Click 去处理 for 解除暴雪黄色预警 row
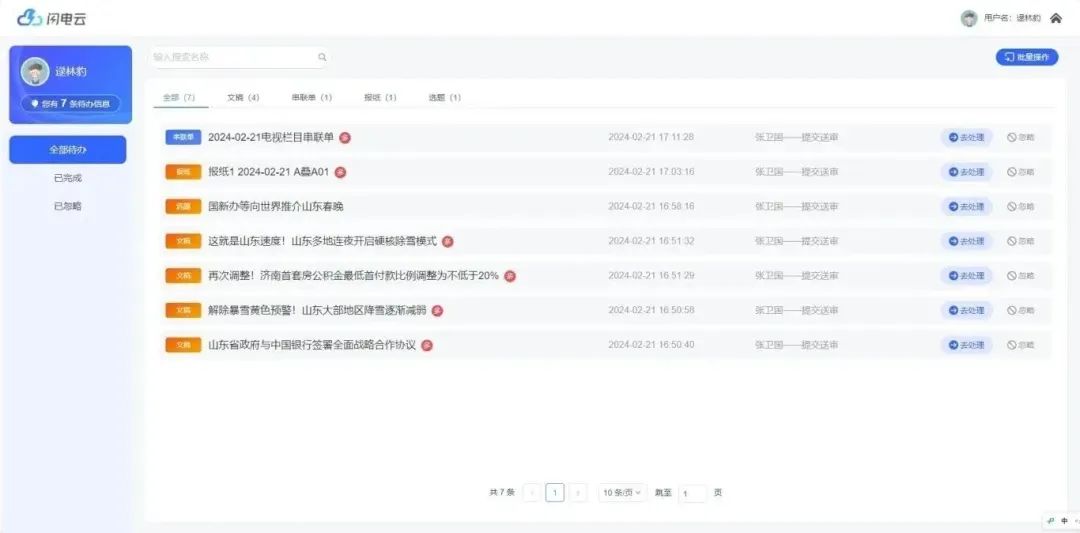 pos(967,311)
